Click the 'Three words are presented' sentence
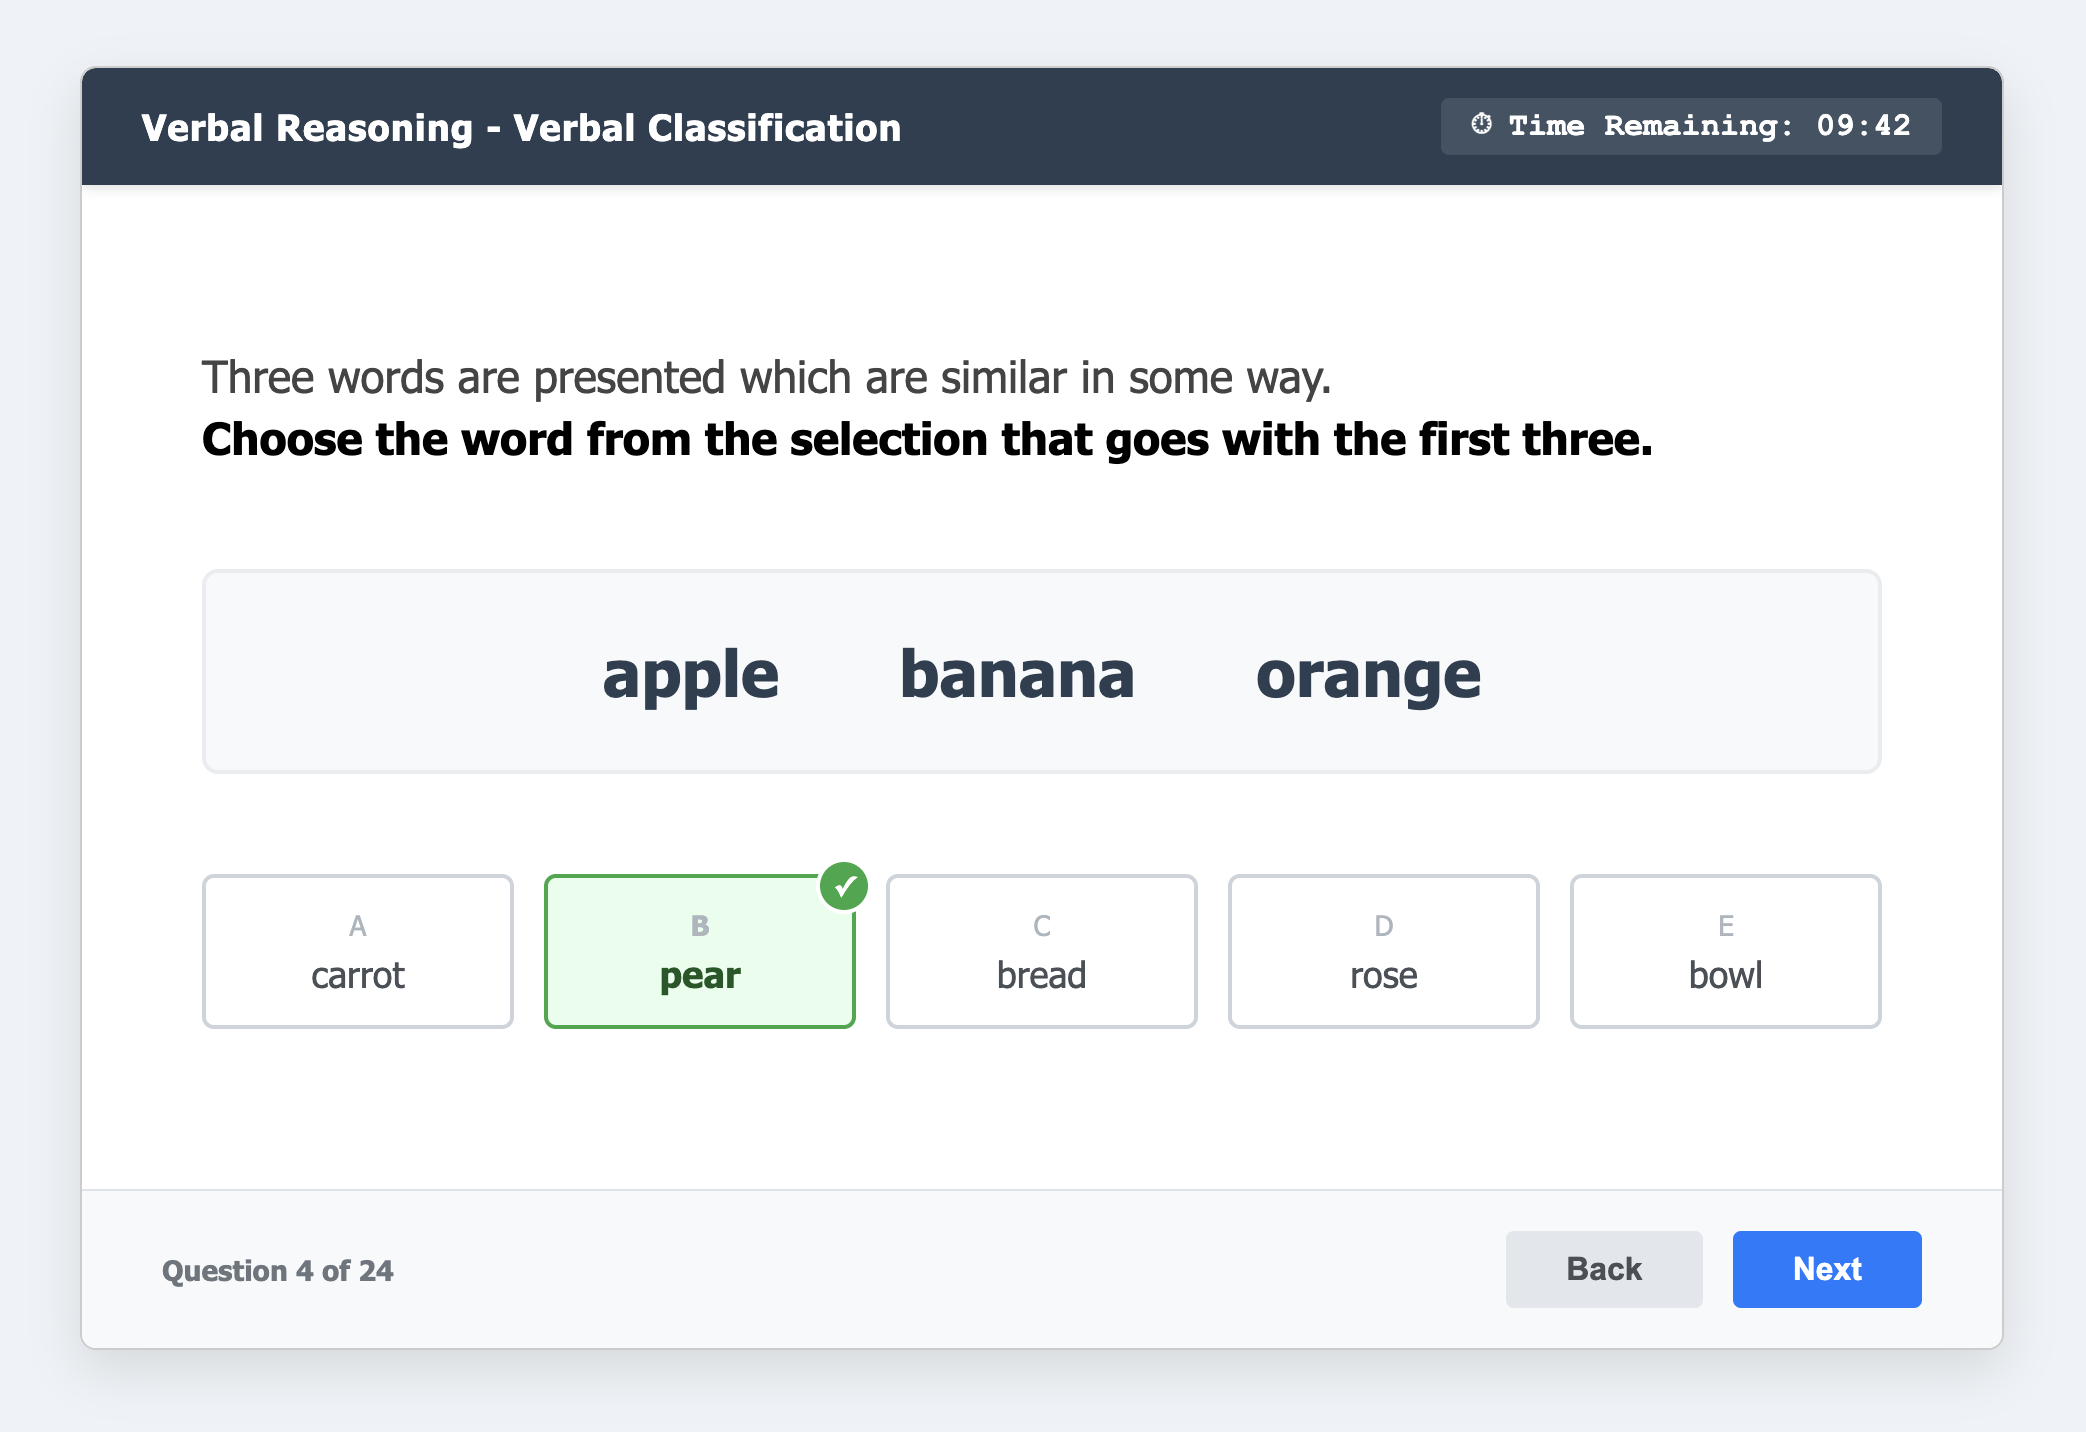The image size is (2086, 1432). (766, 378)
